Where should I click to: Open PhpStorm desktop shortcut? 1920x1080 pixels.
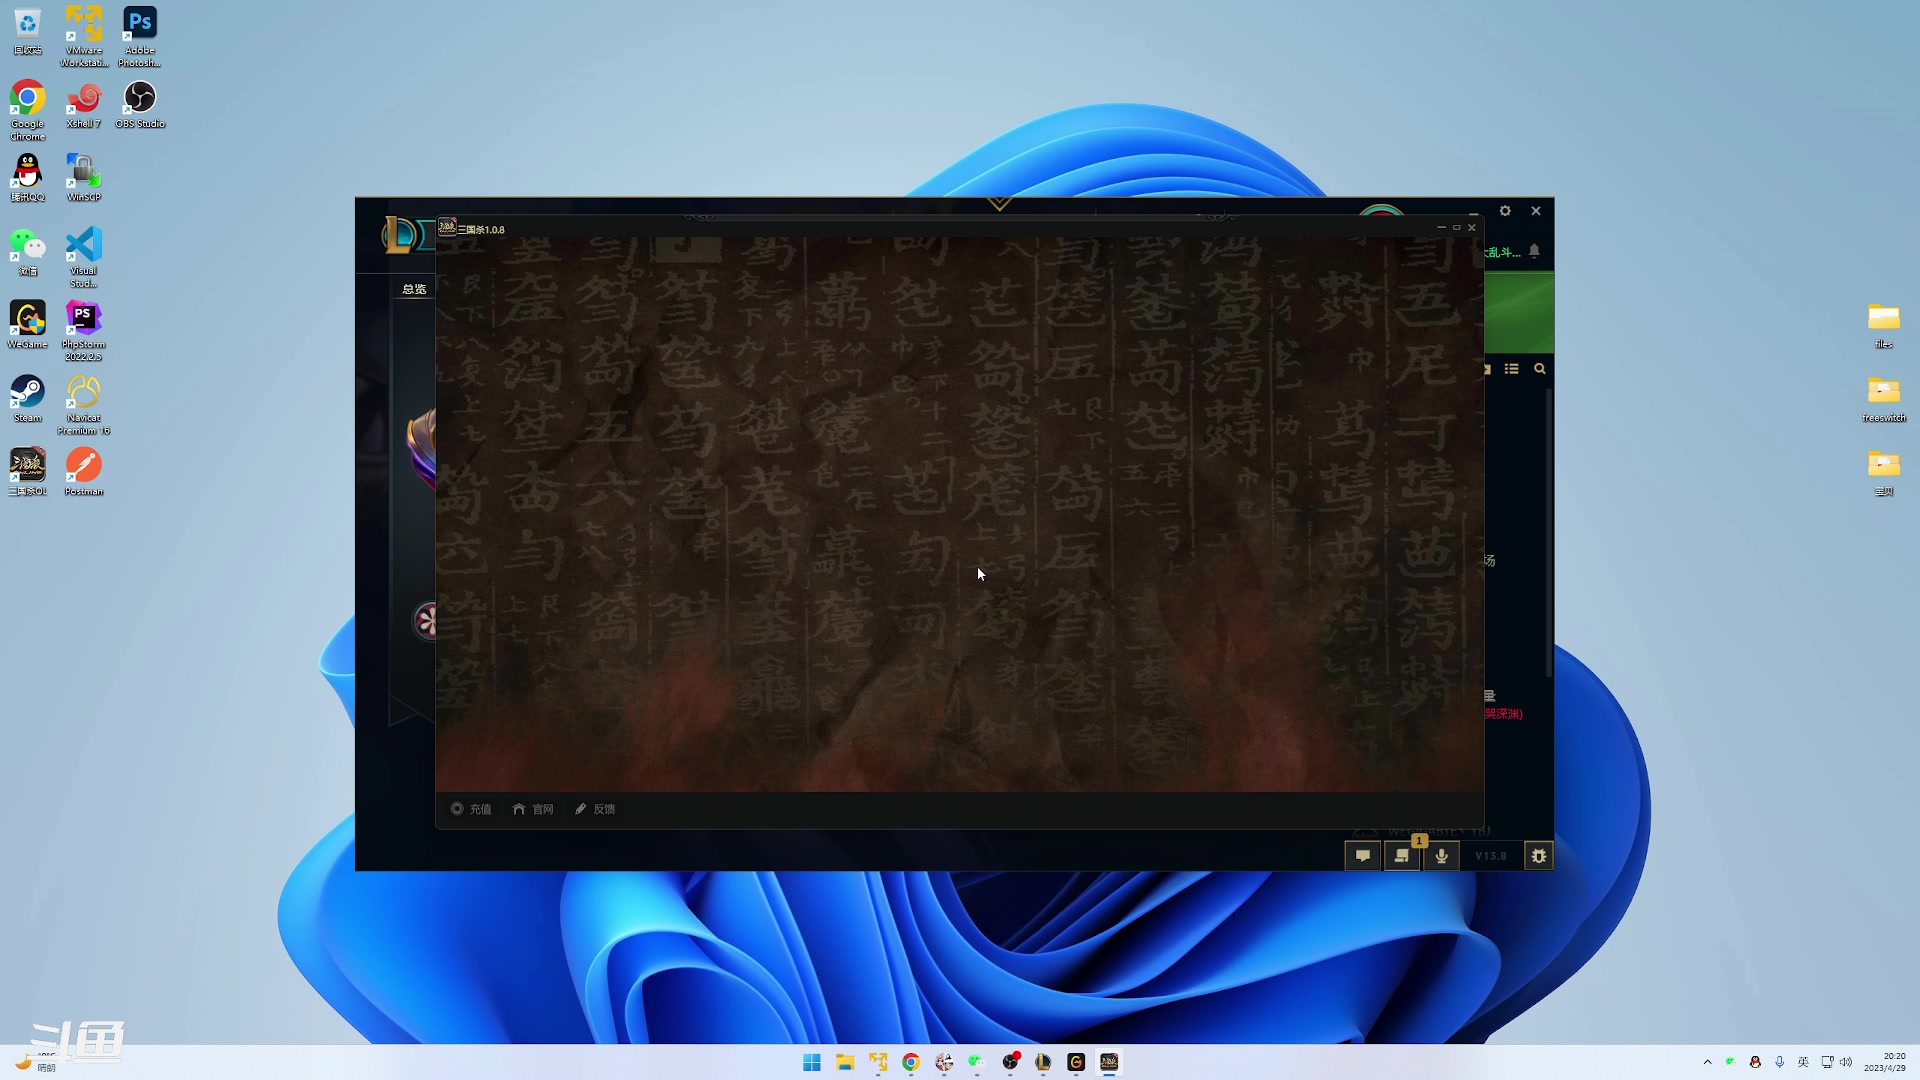(x=84, y=331)
